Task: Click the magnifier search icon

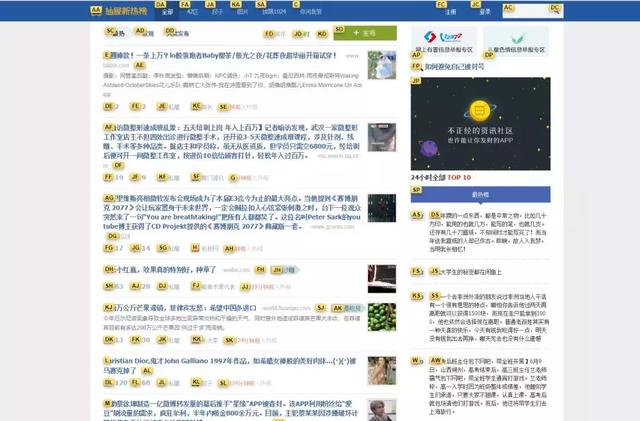Action: 556,11
